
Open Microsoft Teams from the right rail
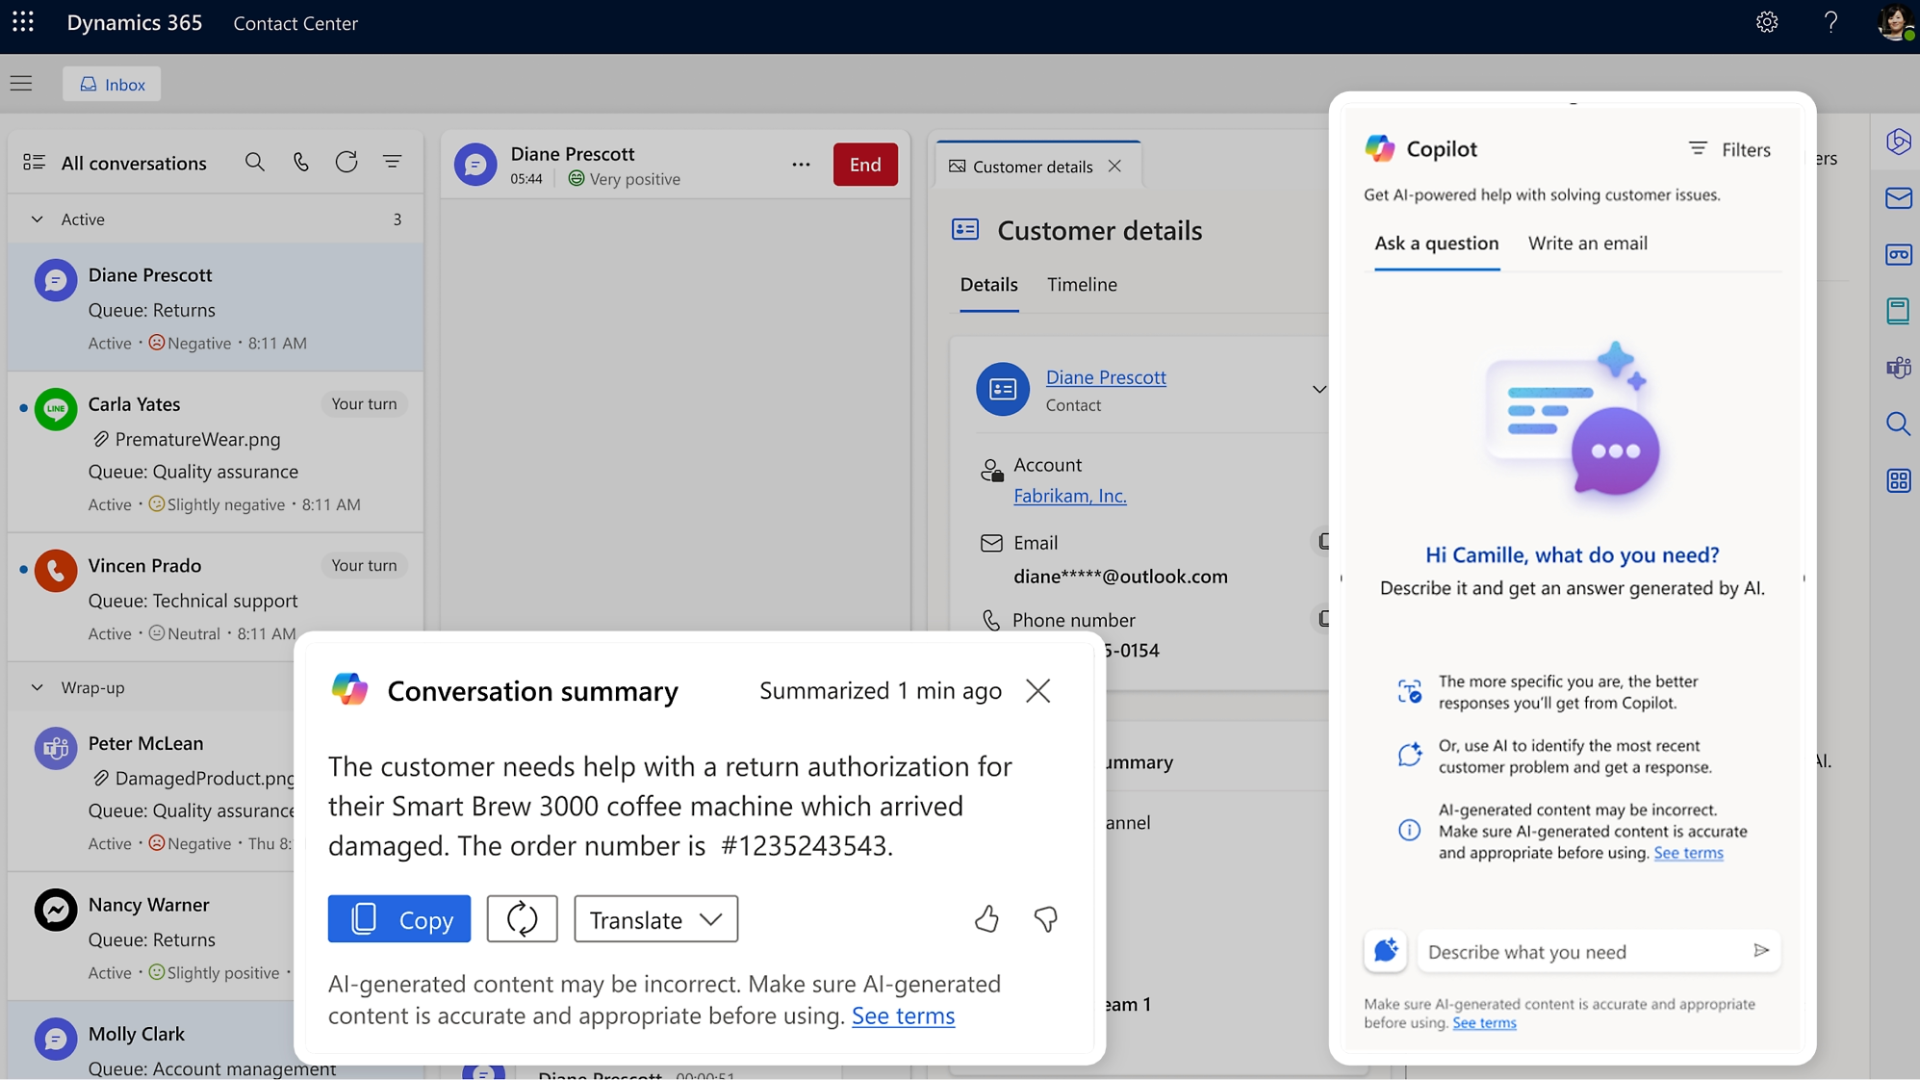tap(1898, 367)
